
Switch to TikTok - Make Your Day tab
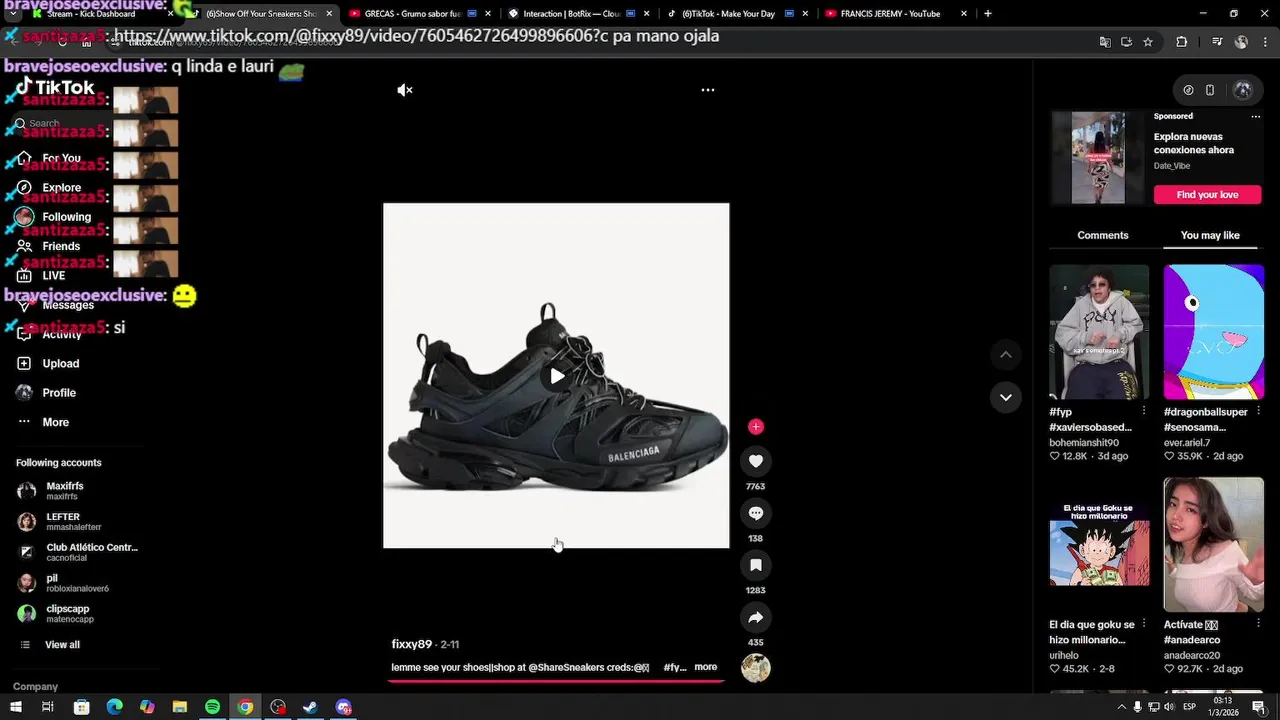click(x=737, y=14)
